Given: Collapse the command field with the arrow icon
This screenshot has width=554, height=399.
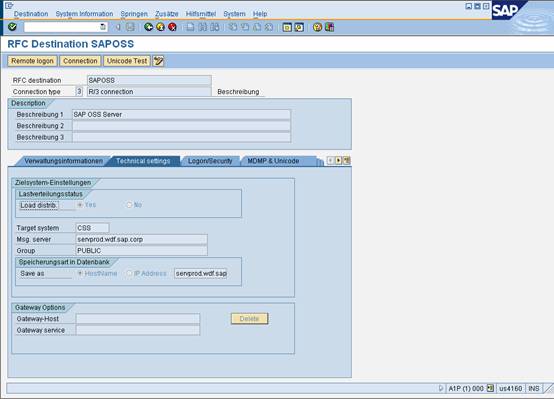Looking at the screenshot, I should 118,27.
